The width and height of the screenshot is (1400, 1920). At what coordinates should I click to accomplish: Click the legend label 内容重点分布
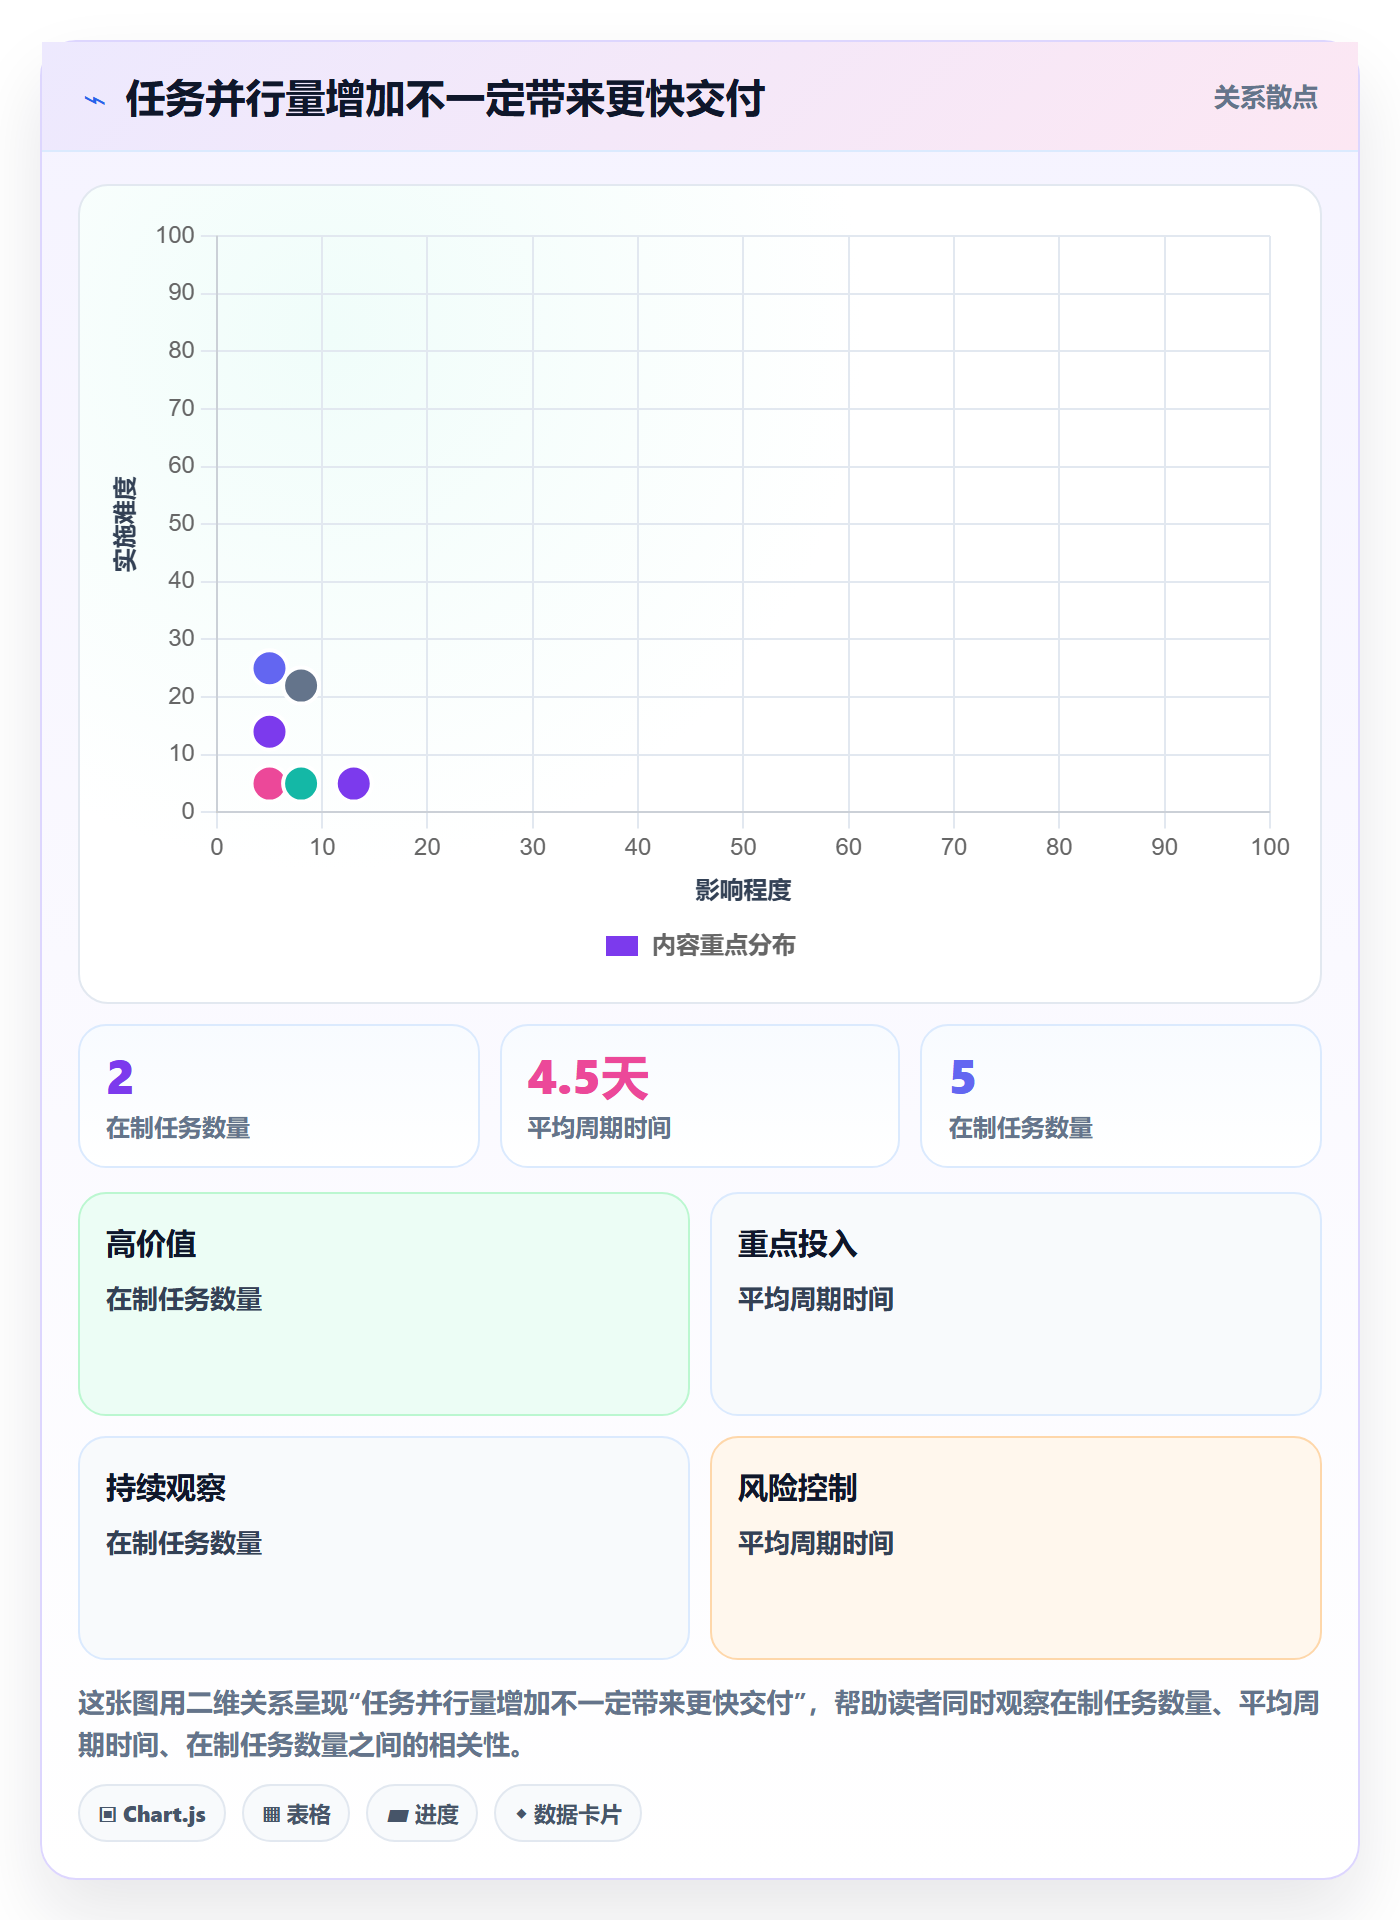(x=723, y=945)
